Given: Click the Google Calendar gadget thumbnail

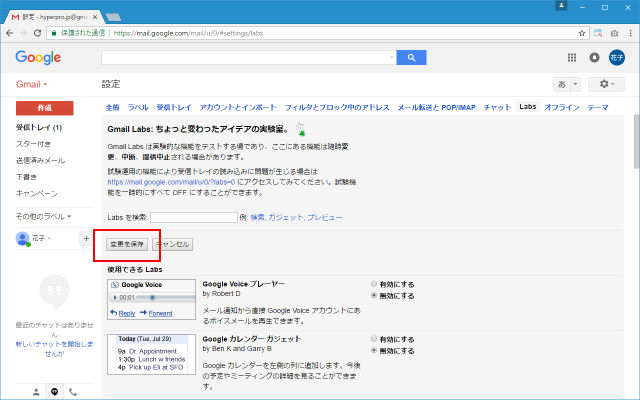Looking at the screenshot, I should pos(151,354).
